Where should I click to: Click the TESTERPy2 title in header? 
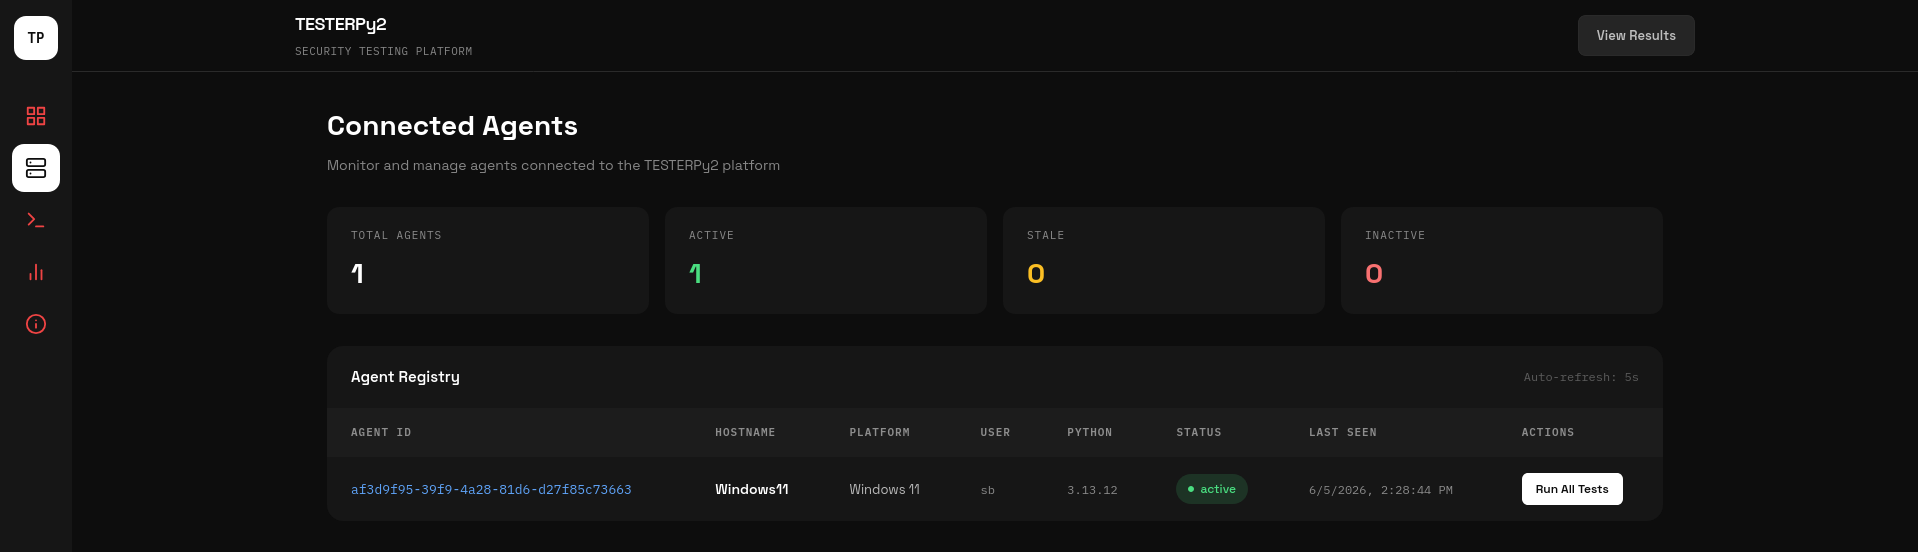(341, 24)
